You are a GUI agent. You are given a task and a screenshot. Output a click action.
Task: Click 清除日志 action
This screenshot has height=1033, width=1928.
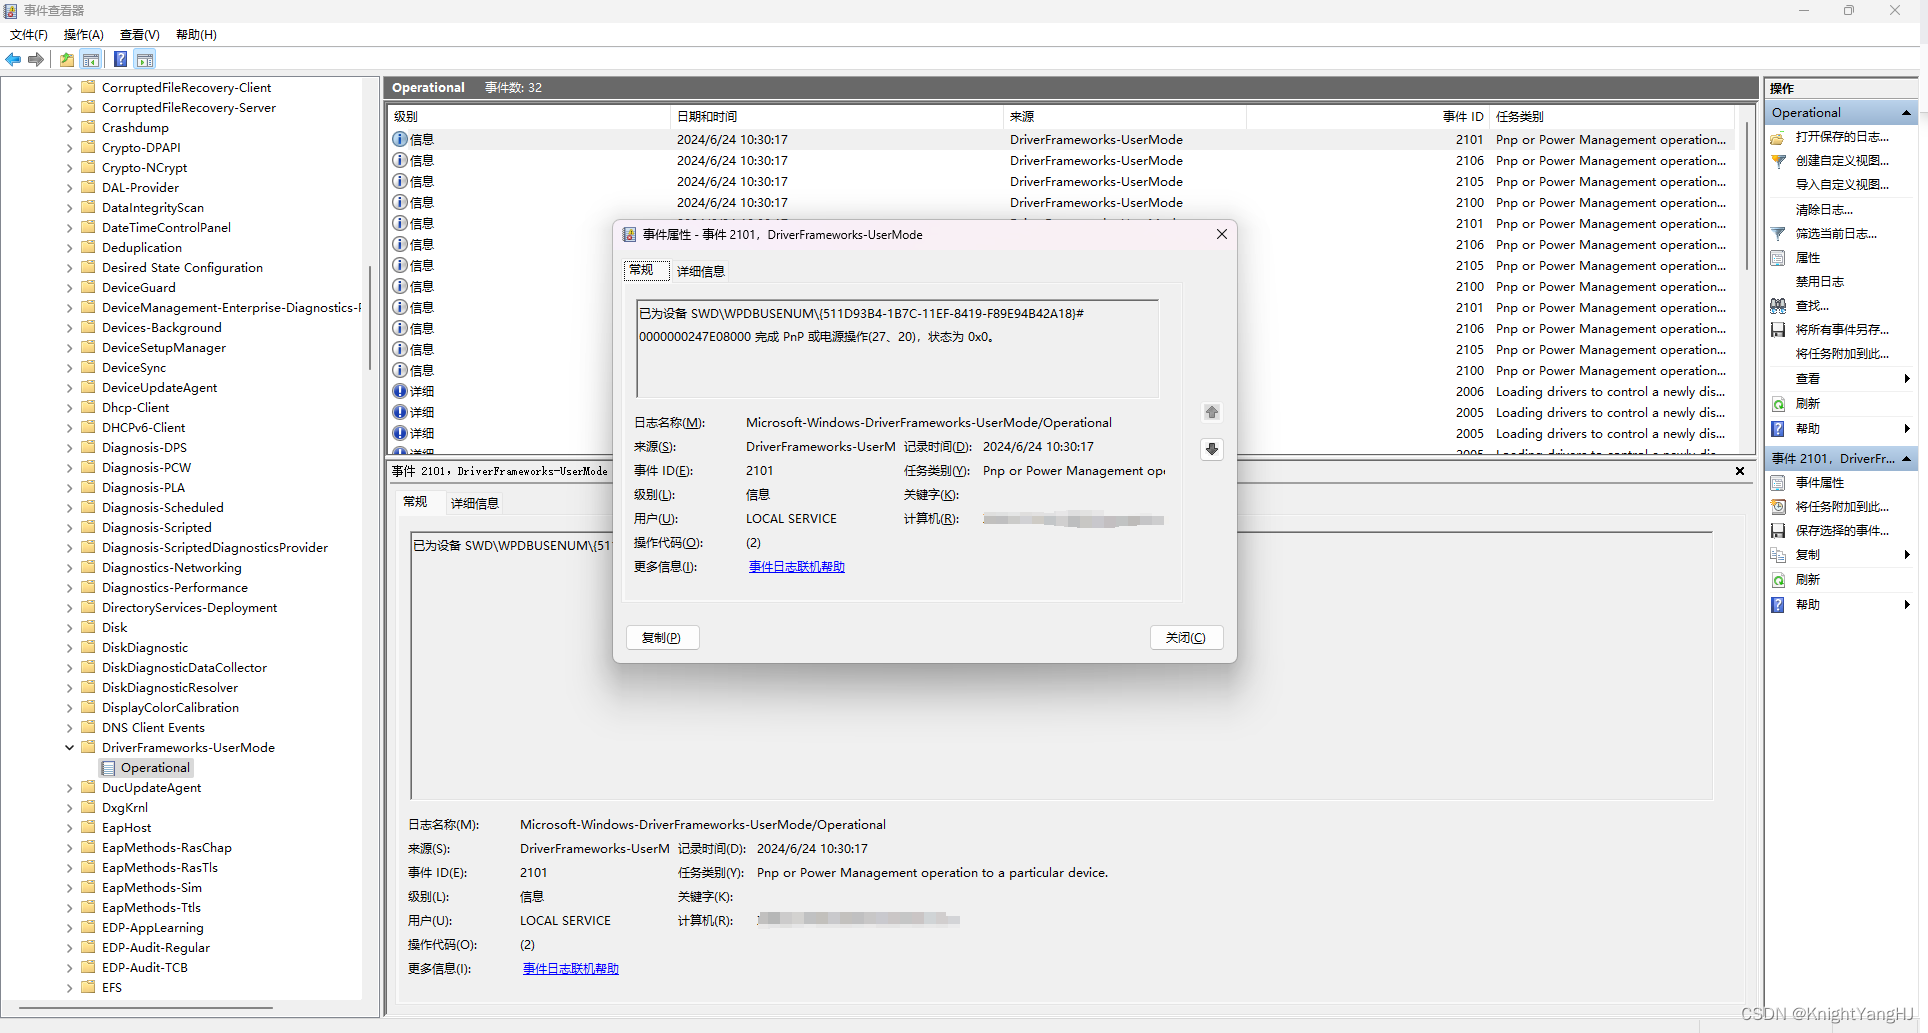coord(1824,210)
